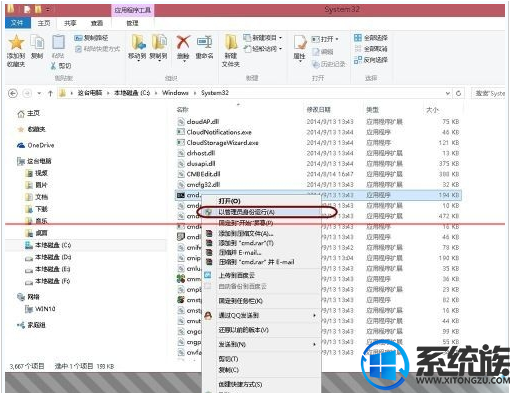Click the 新建文件夹 folder icon
Screen dimensions: 510x393
coord(231,42)
